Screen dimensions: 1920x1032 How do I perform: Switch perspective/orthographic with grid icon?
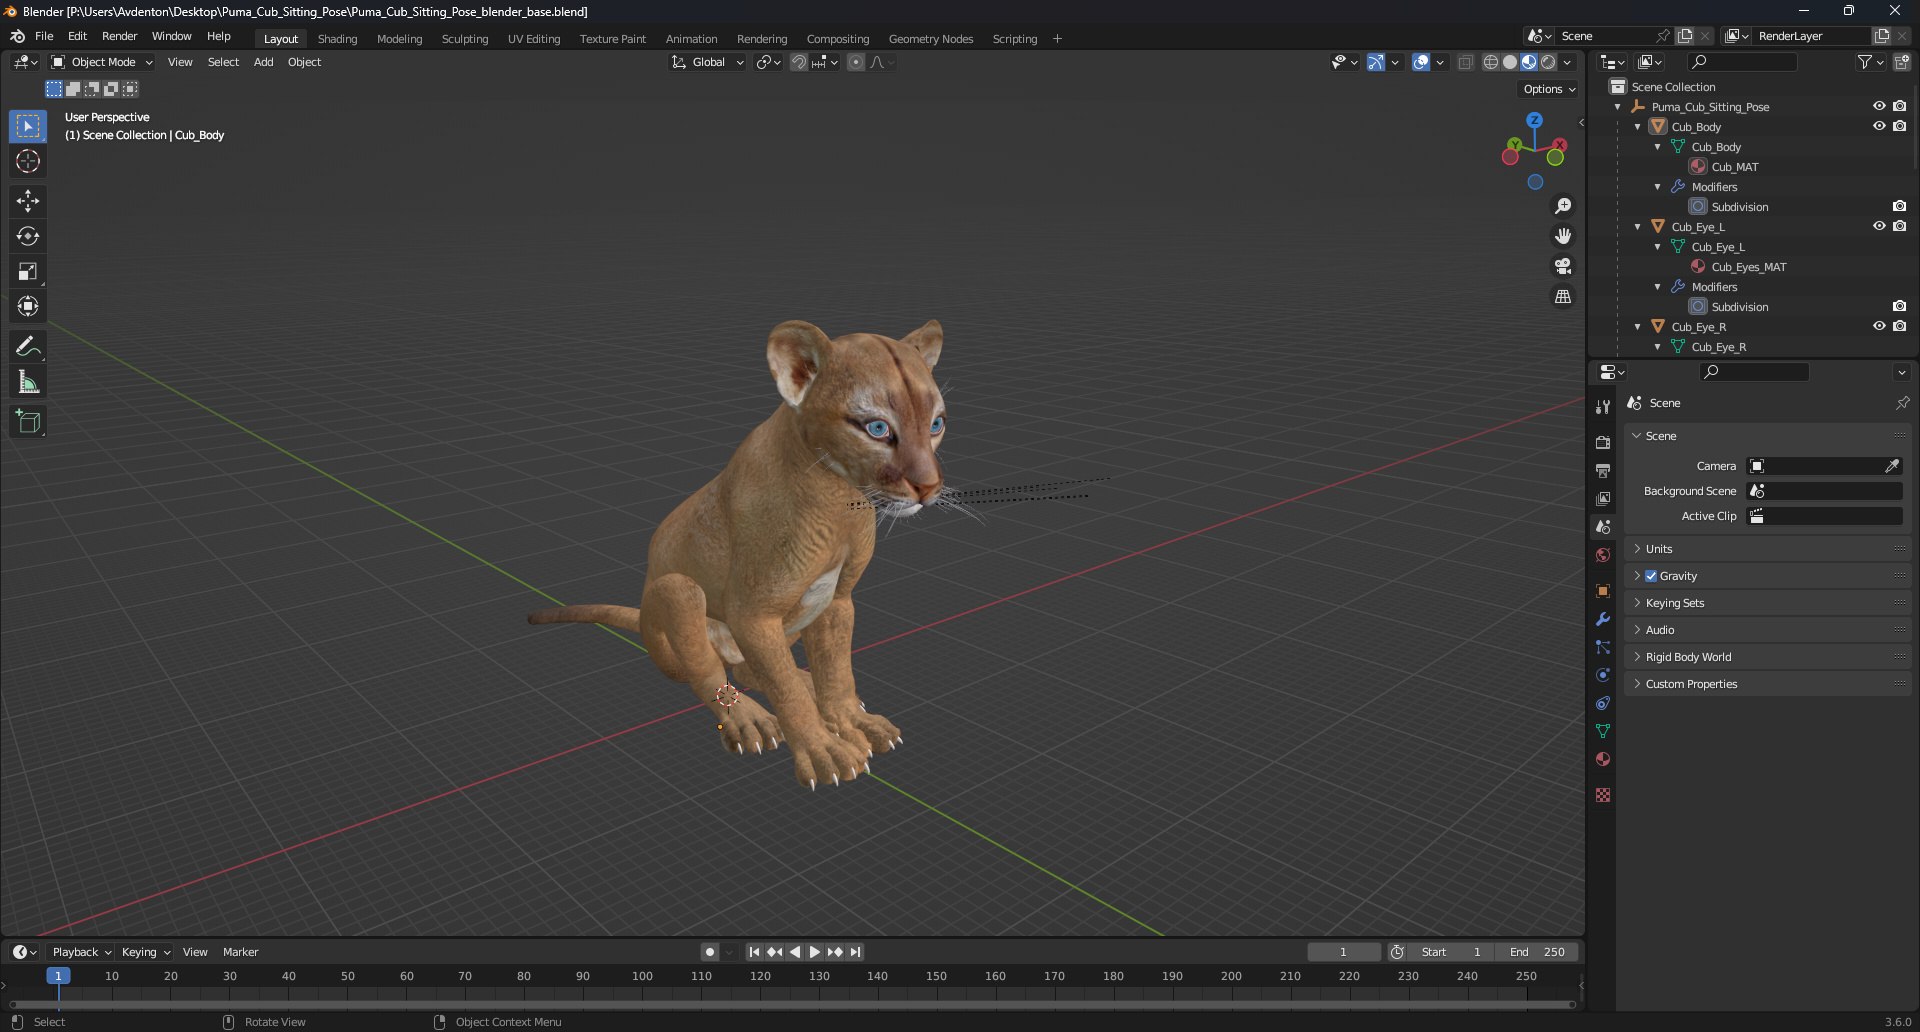point(1563,296)
